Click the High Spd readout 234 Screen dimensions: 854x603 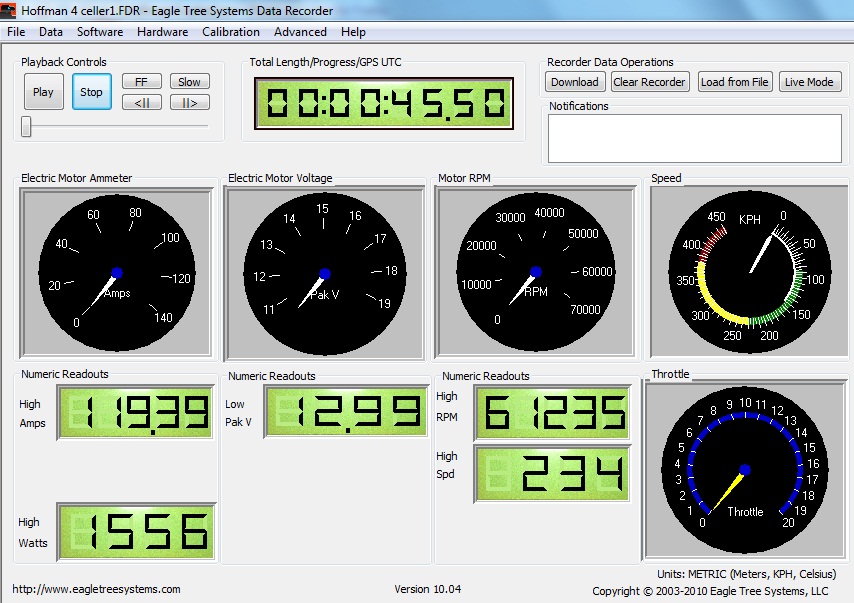[552, 474]
